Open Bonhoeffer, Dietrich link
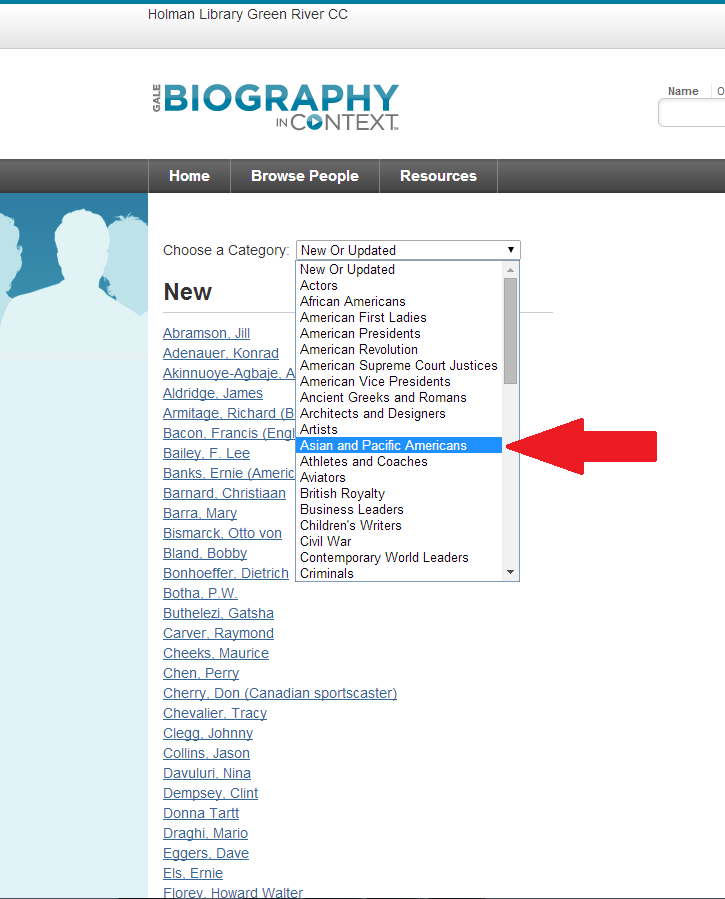 coord(226,574)
